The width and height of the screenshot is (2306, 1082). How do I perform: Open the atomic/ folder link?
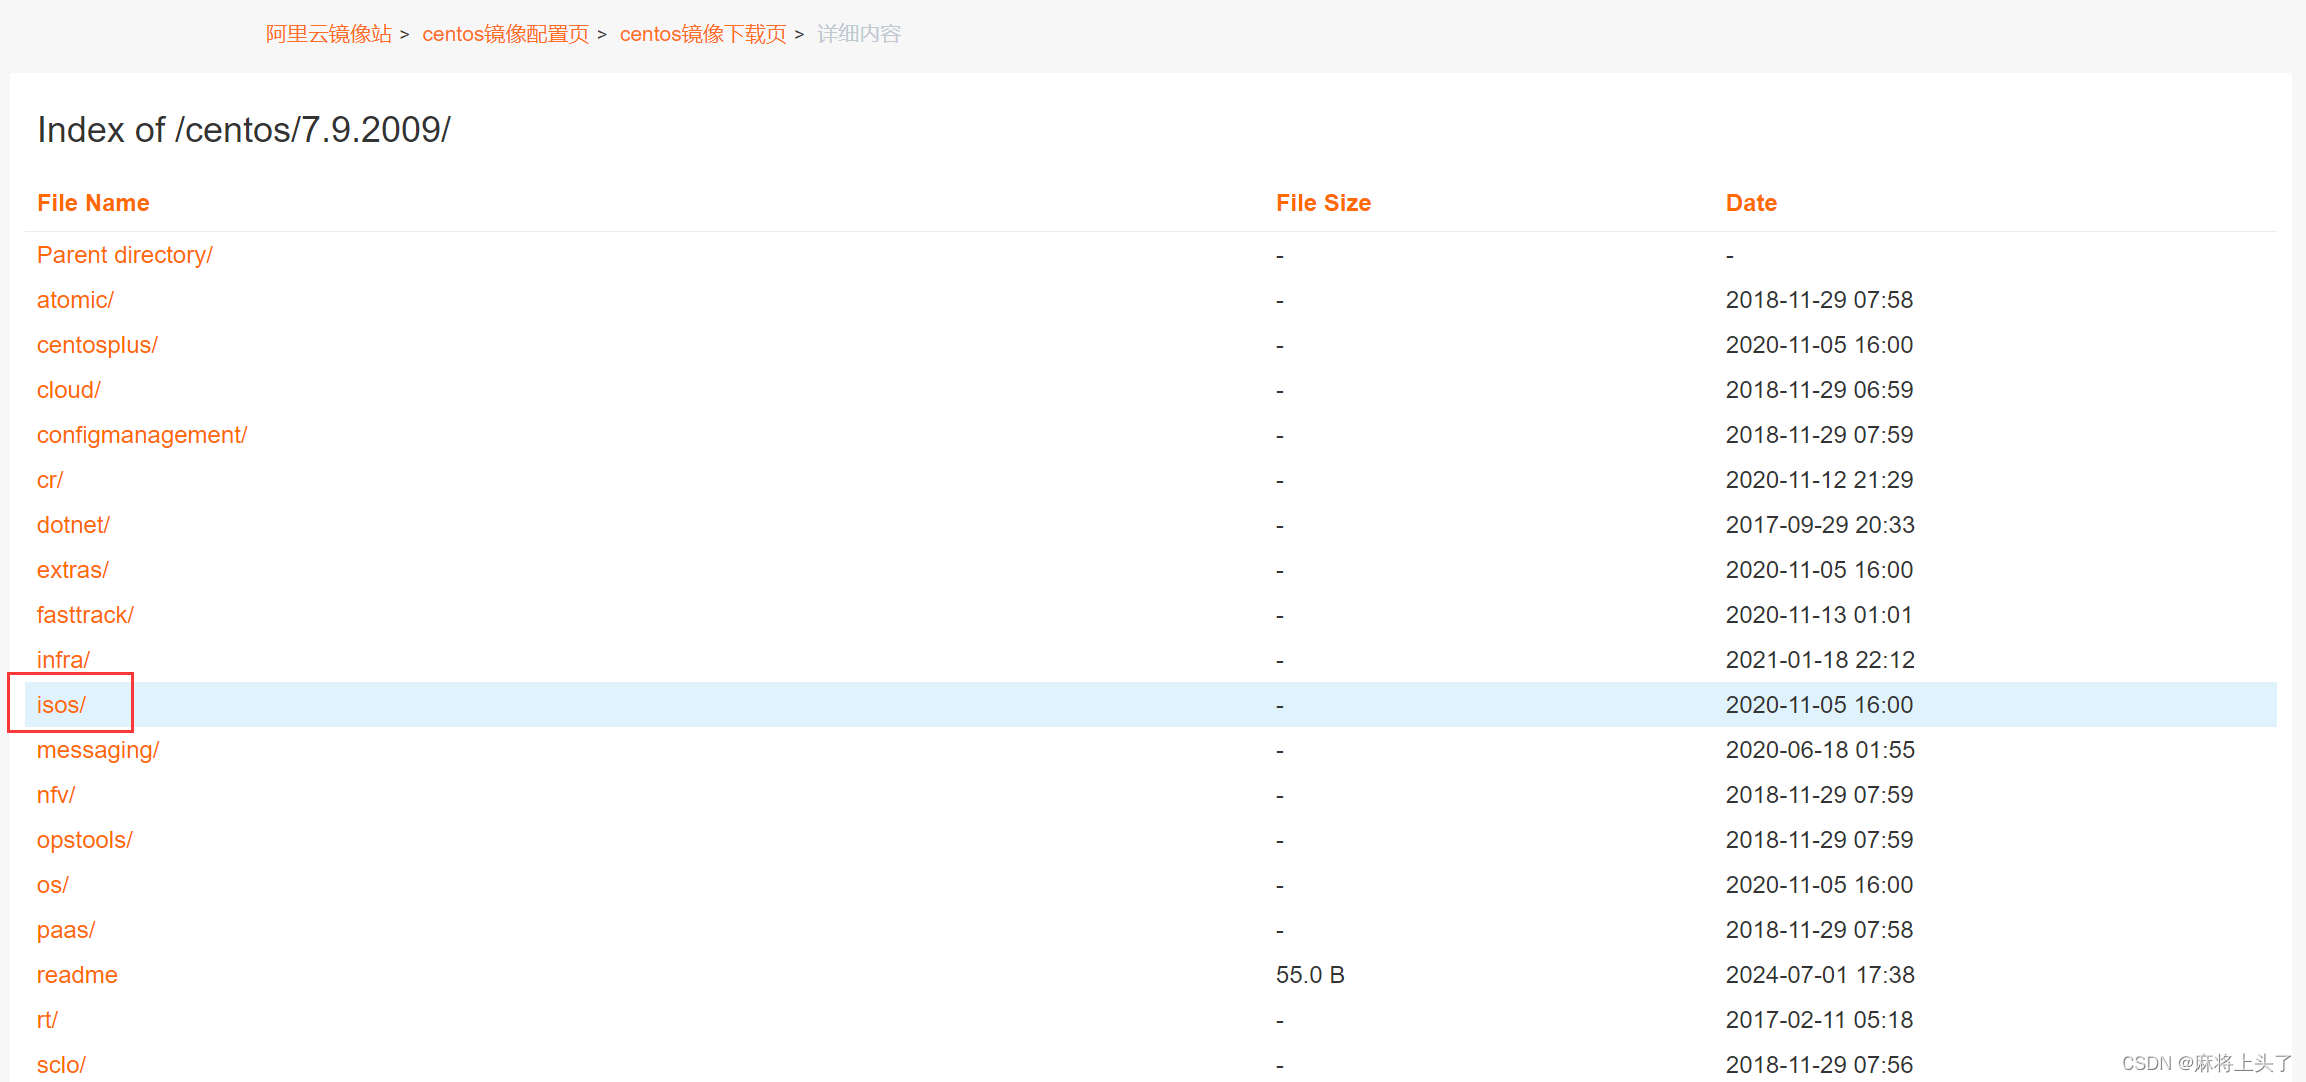coord(75,300)
